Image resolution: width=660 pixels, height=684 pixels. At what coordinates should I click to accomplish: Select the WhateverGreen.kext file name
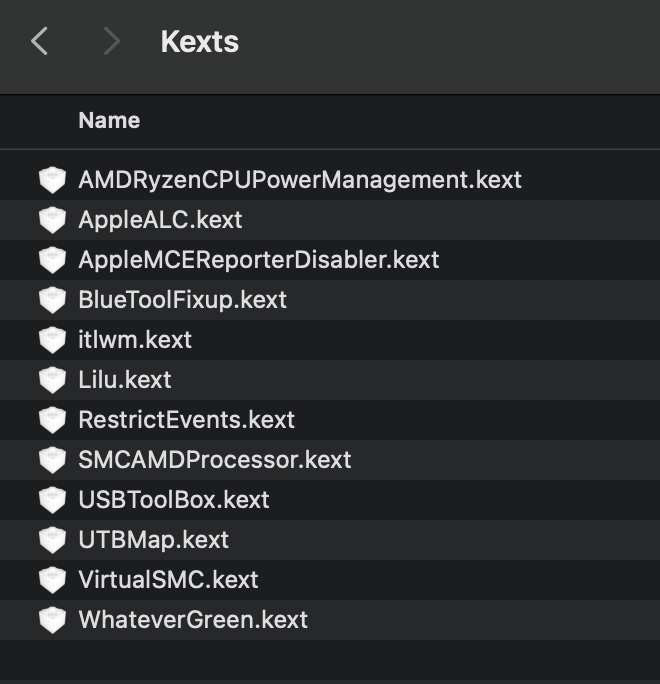[192, 620]
